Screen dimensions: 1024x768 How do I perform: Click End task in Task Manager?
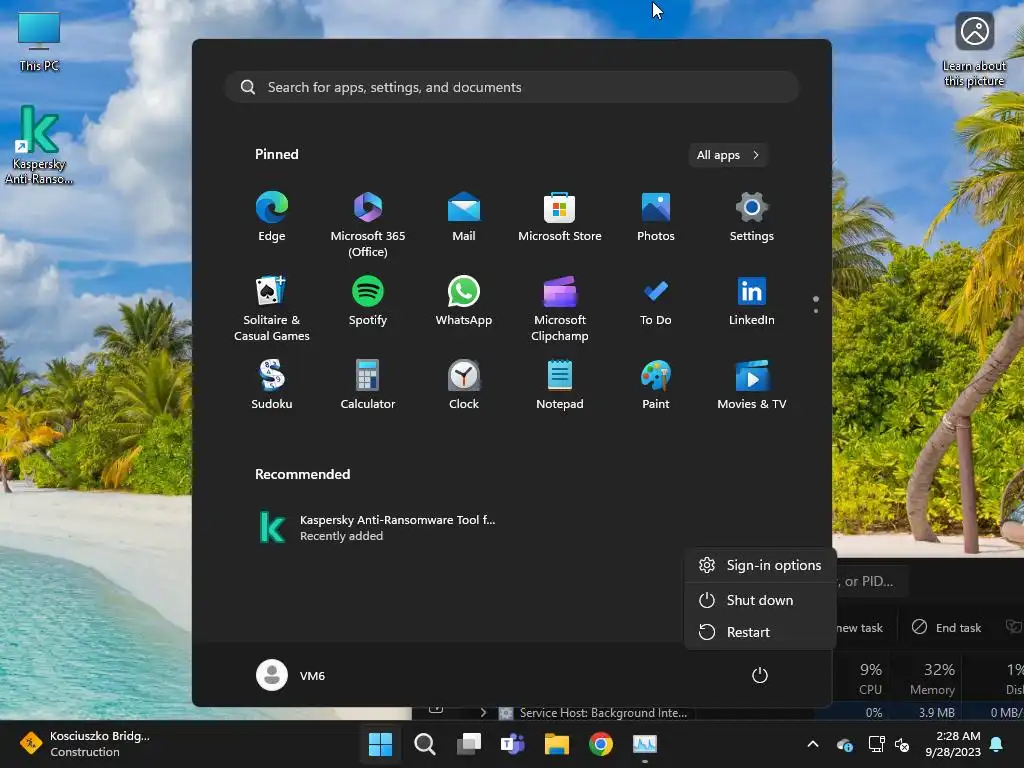click(x=947, y=628)
